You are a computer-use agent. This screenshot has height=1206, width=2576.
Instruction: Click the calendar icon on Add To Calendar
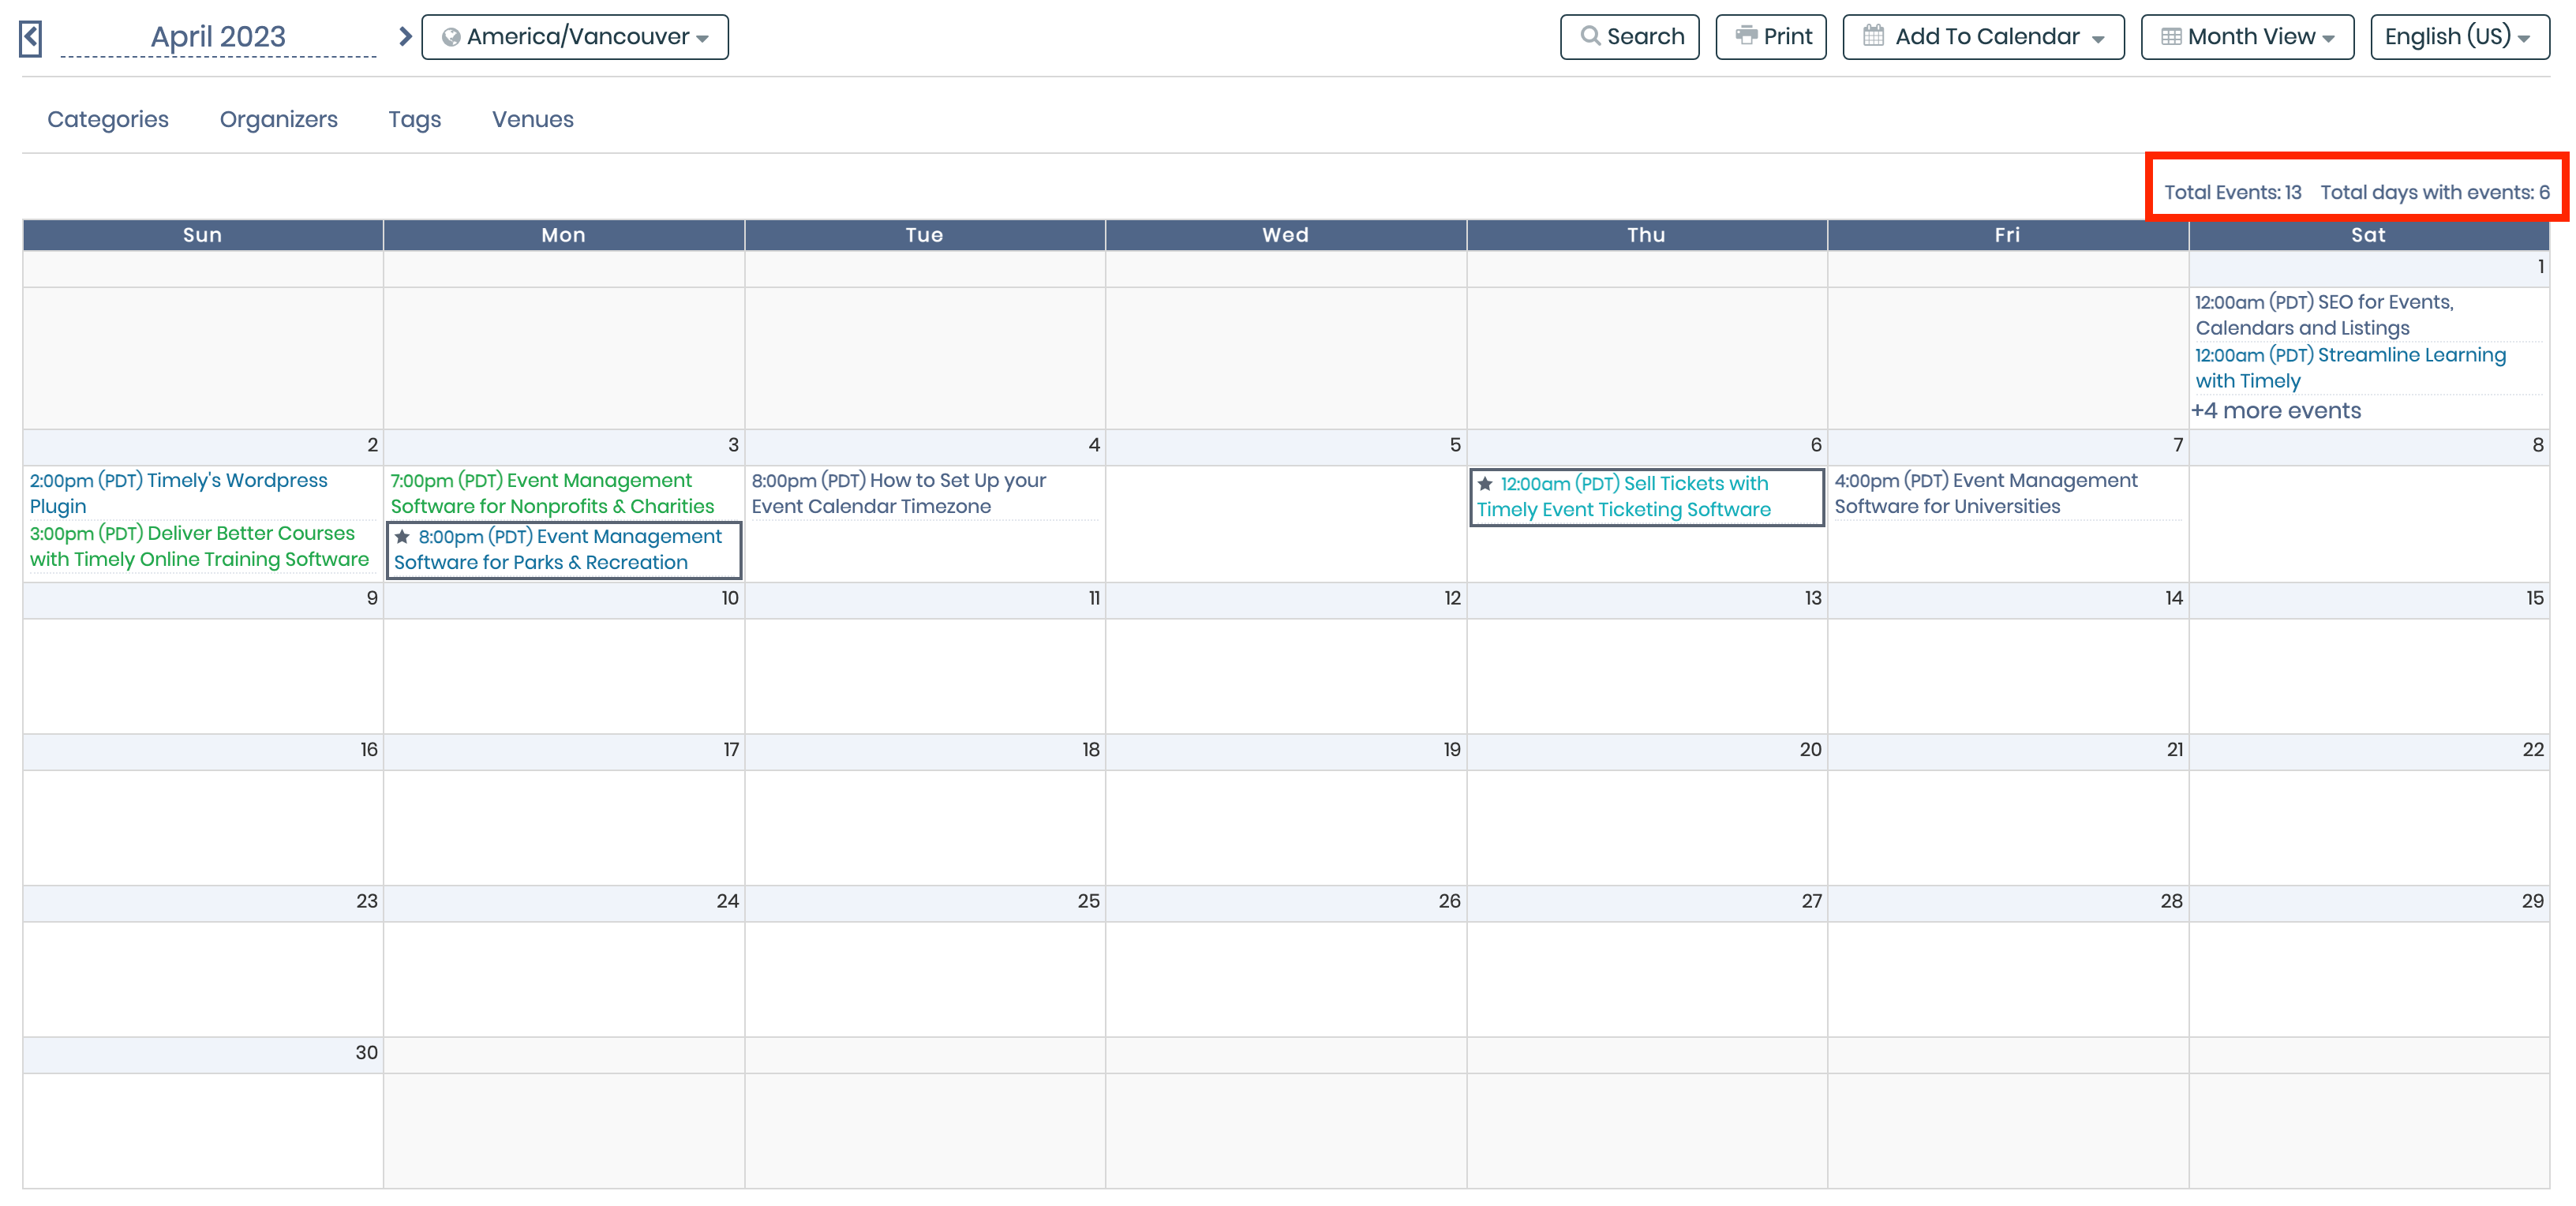point(1873,36)
